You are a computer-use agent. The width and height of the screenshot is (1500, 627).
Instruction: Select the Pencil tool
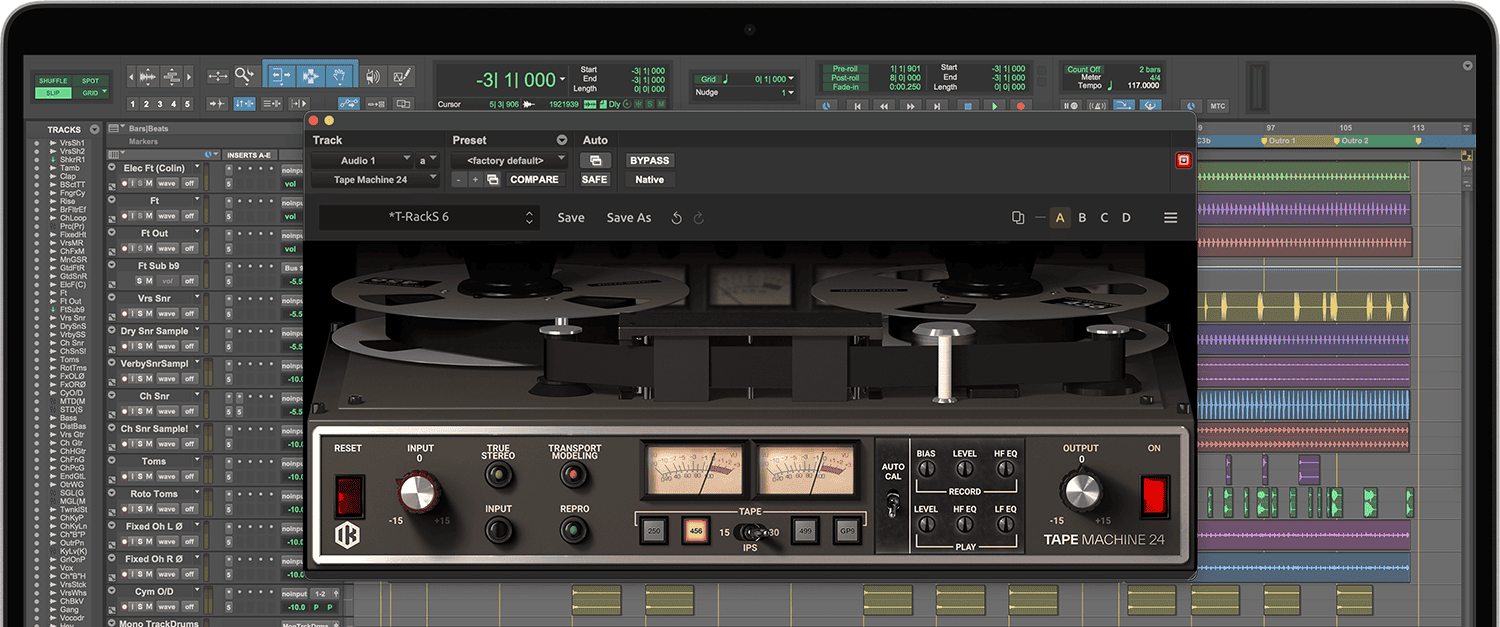tap(401, 76)
